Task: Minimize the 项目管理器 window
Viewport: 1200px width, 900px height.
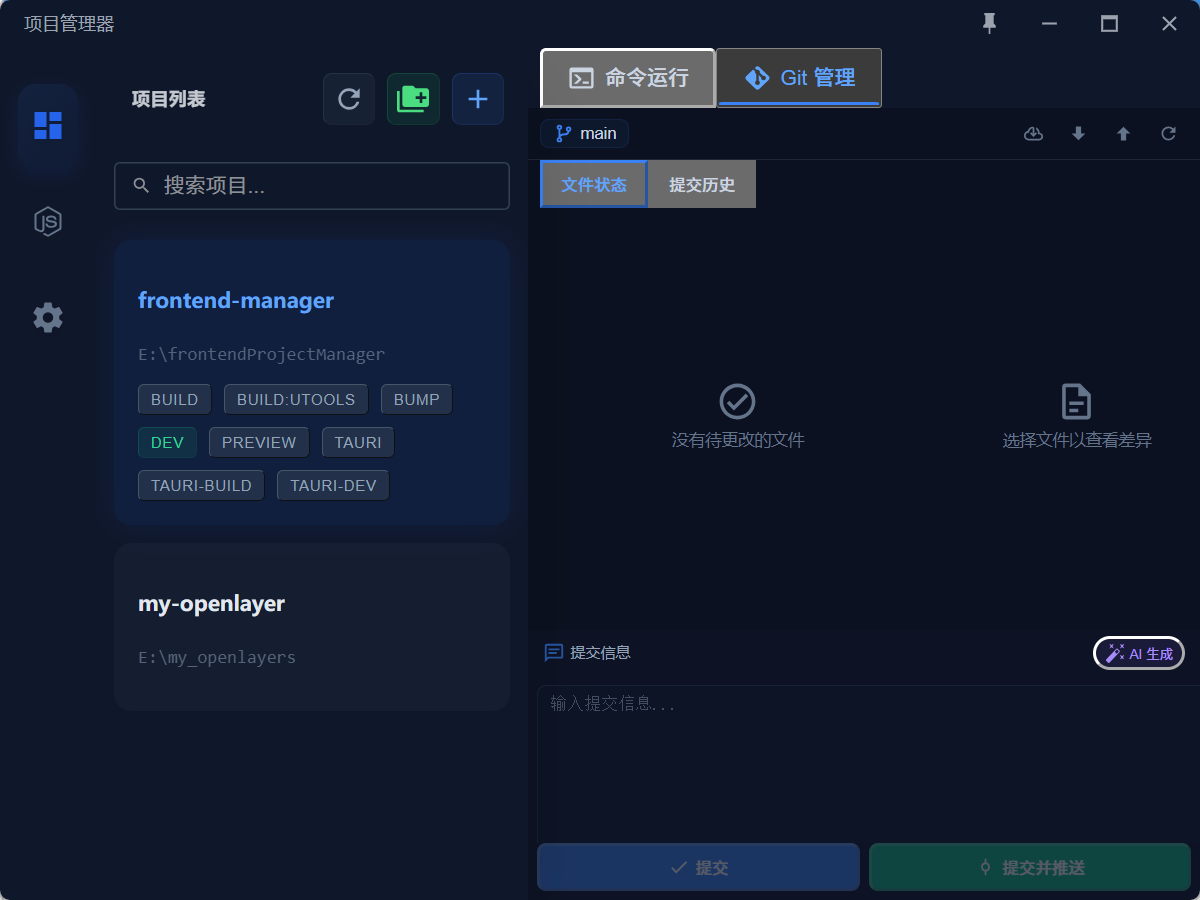Action: click(1049, 23)
